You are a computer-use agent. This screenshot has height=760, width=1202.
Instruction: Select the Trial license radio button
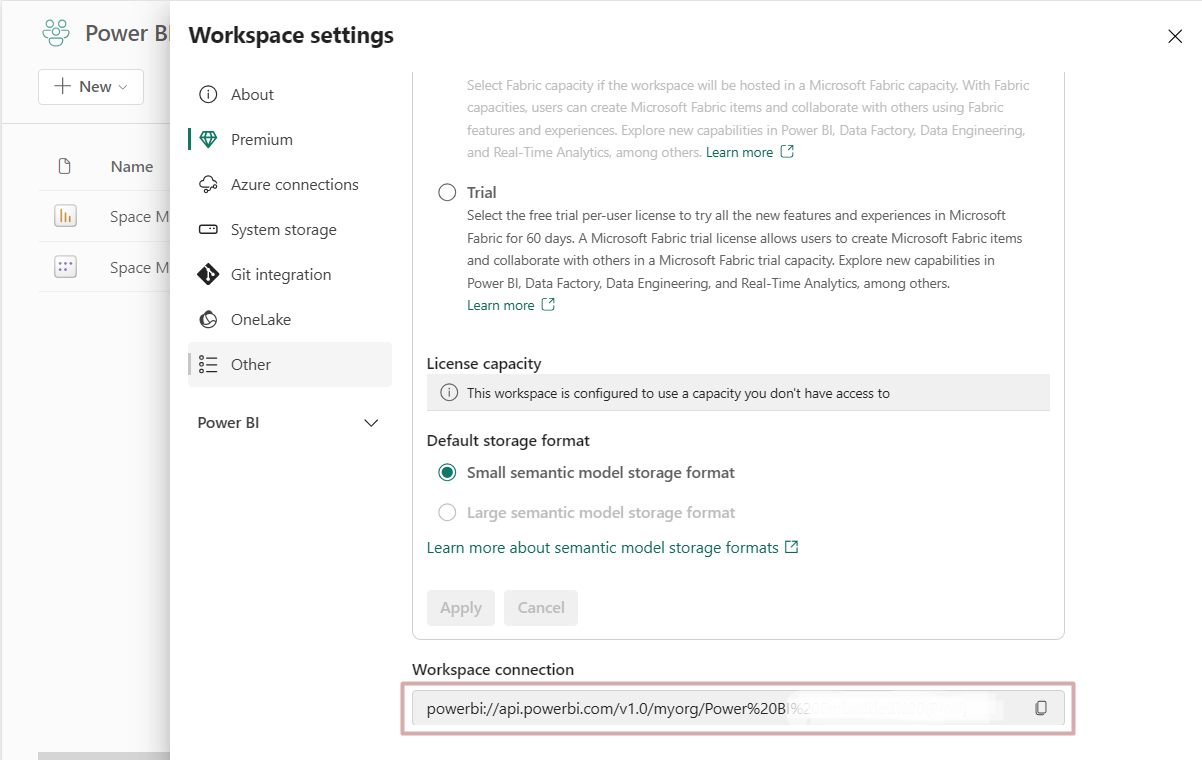[x=447, y=192]
